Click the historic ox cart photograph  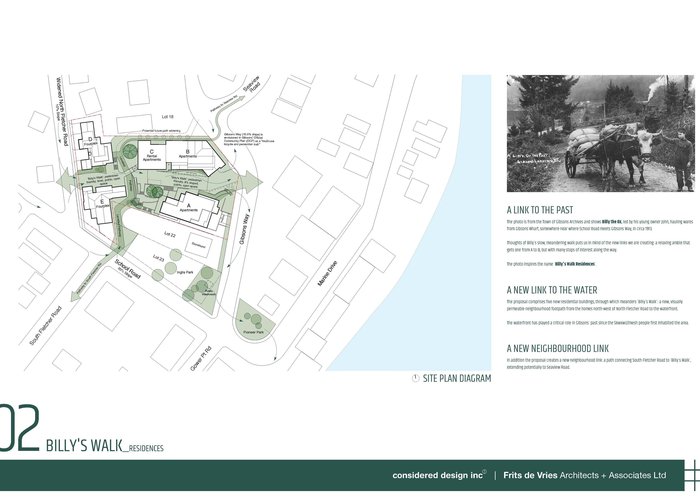click(x=600, y=133)
